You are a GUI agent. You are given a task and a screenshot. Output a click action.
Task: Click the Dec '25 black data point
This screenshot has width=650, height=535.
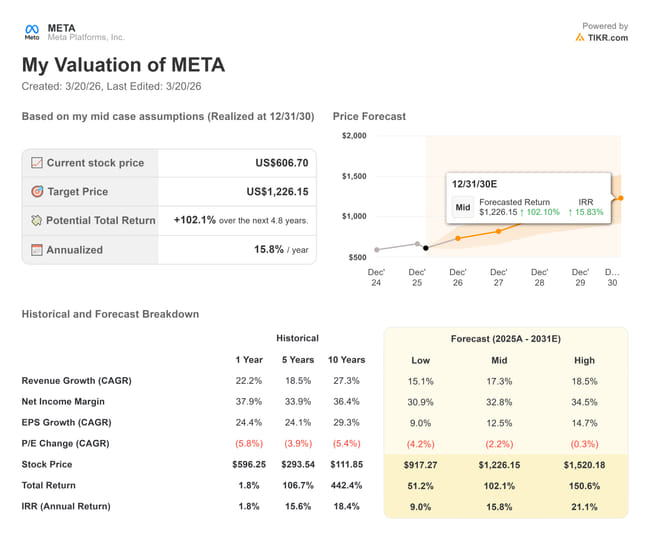(425, 247)
